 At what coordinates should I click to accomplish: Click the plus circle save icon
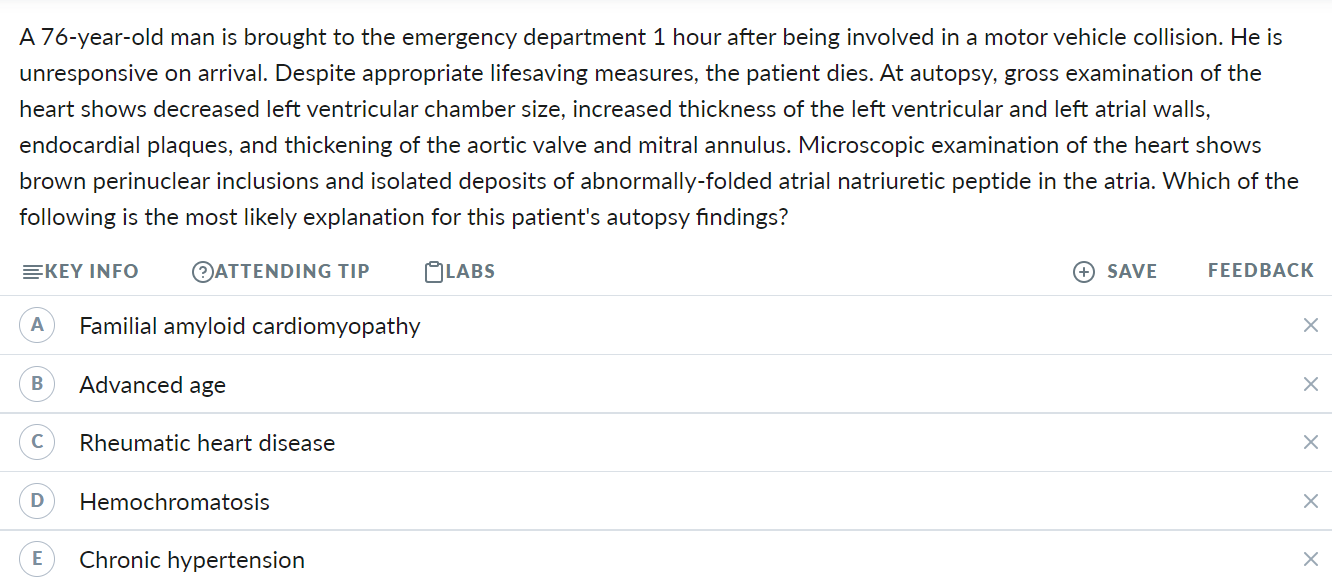pos(1083,272)
